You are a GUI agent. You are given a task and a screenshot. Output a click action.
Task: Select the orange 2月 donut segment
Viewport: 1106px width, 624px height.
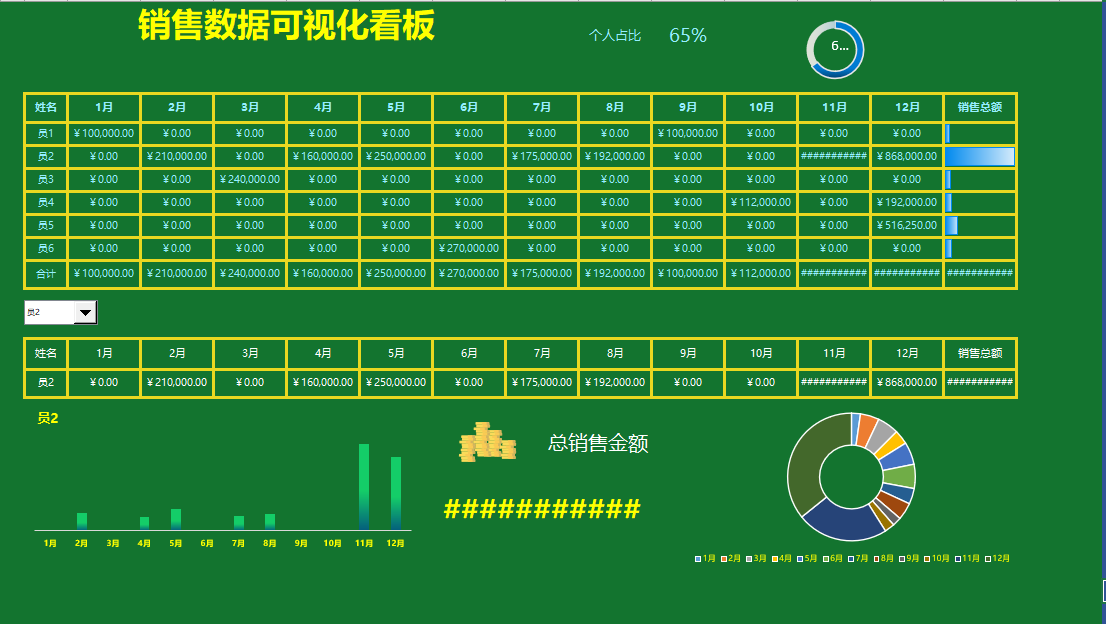click(867, 430)
